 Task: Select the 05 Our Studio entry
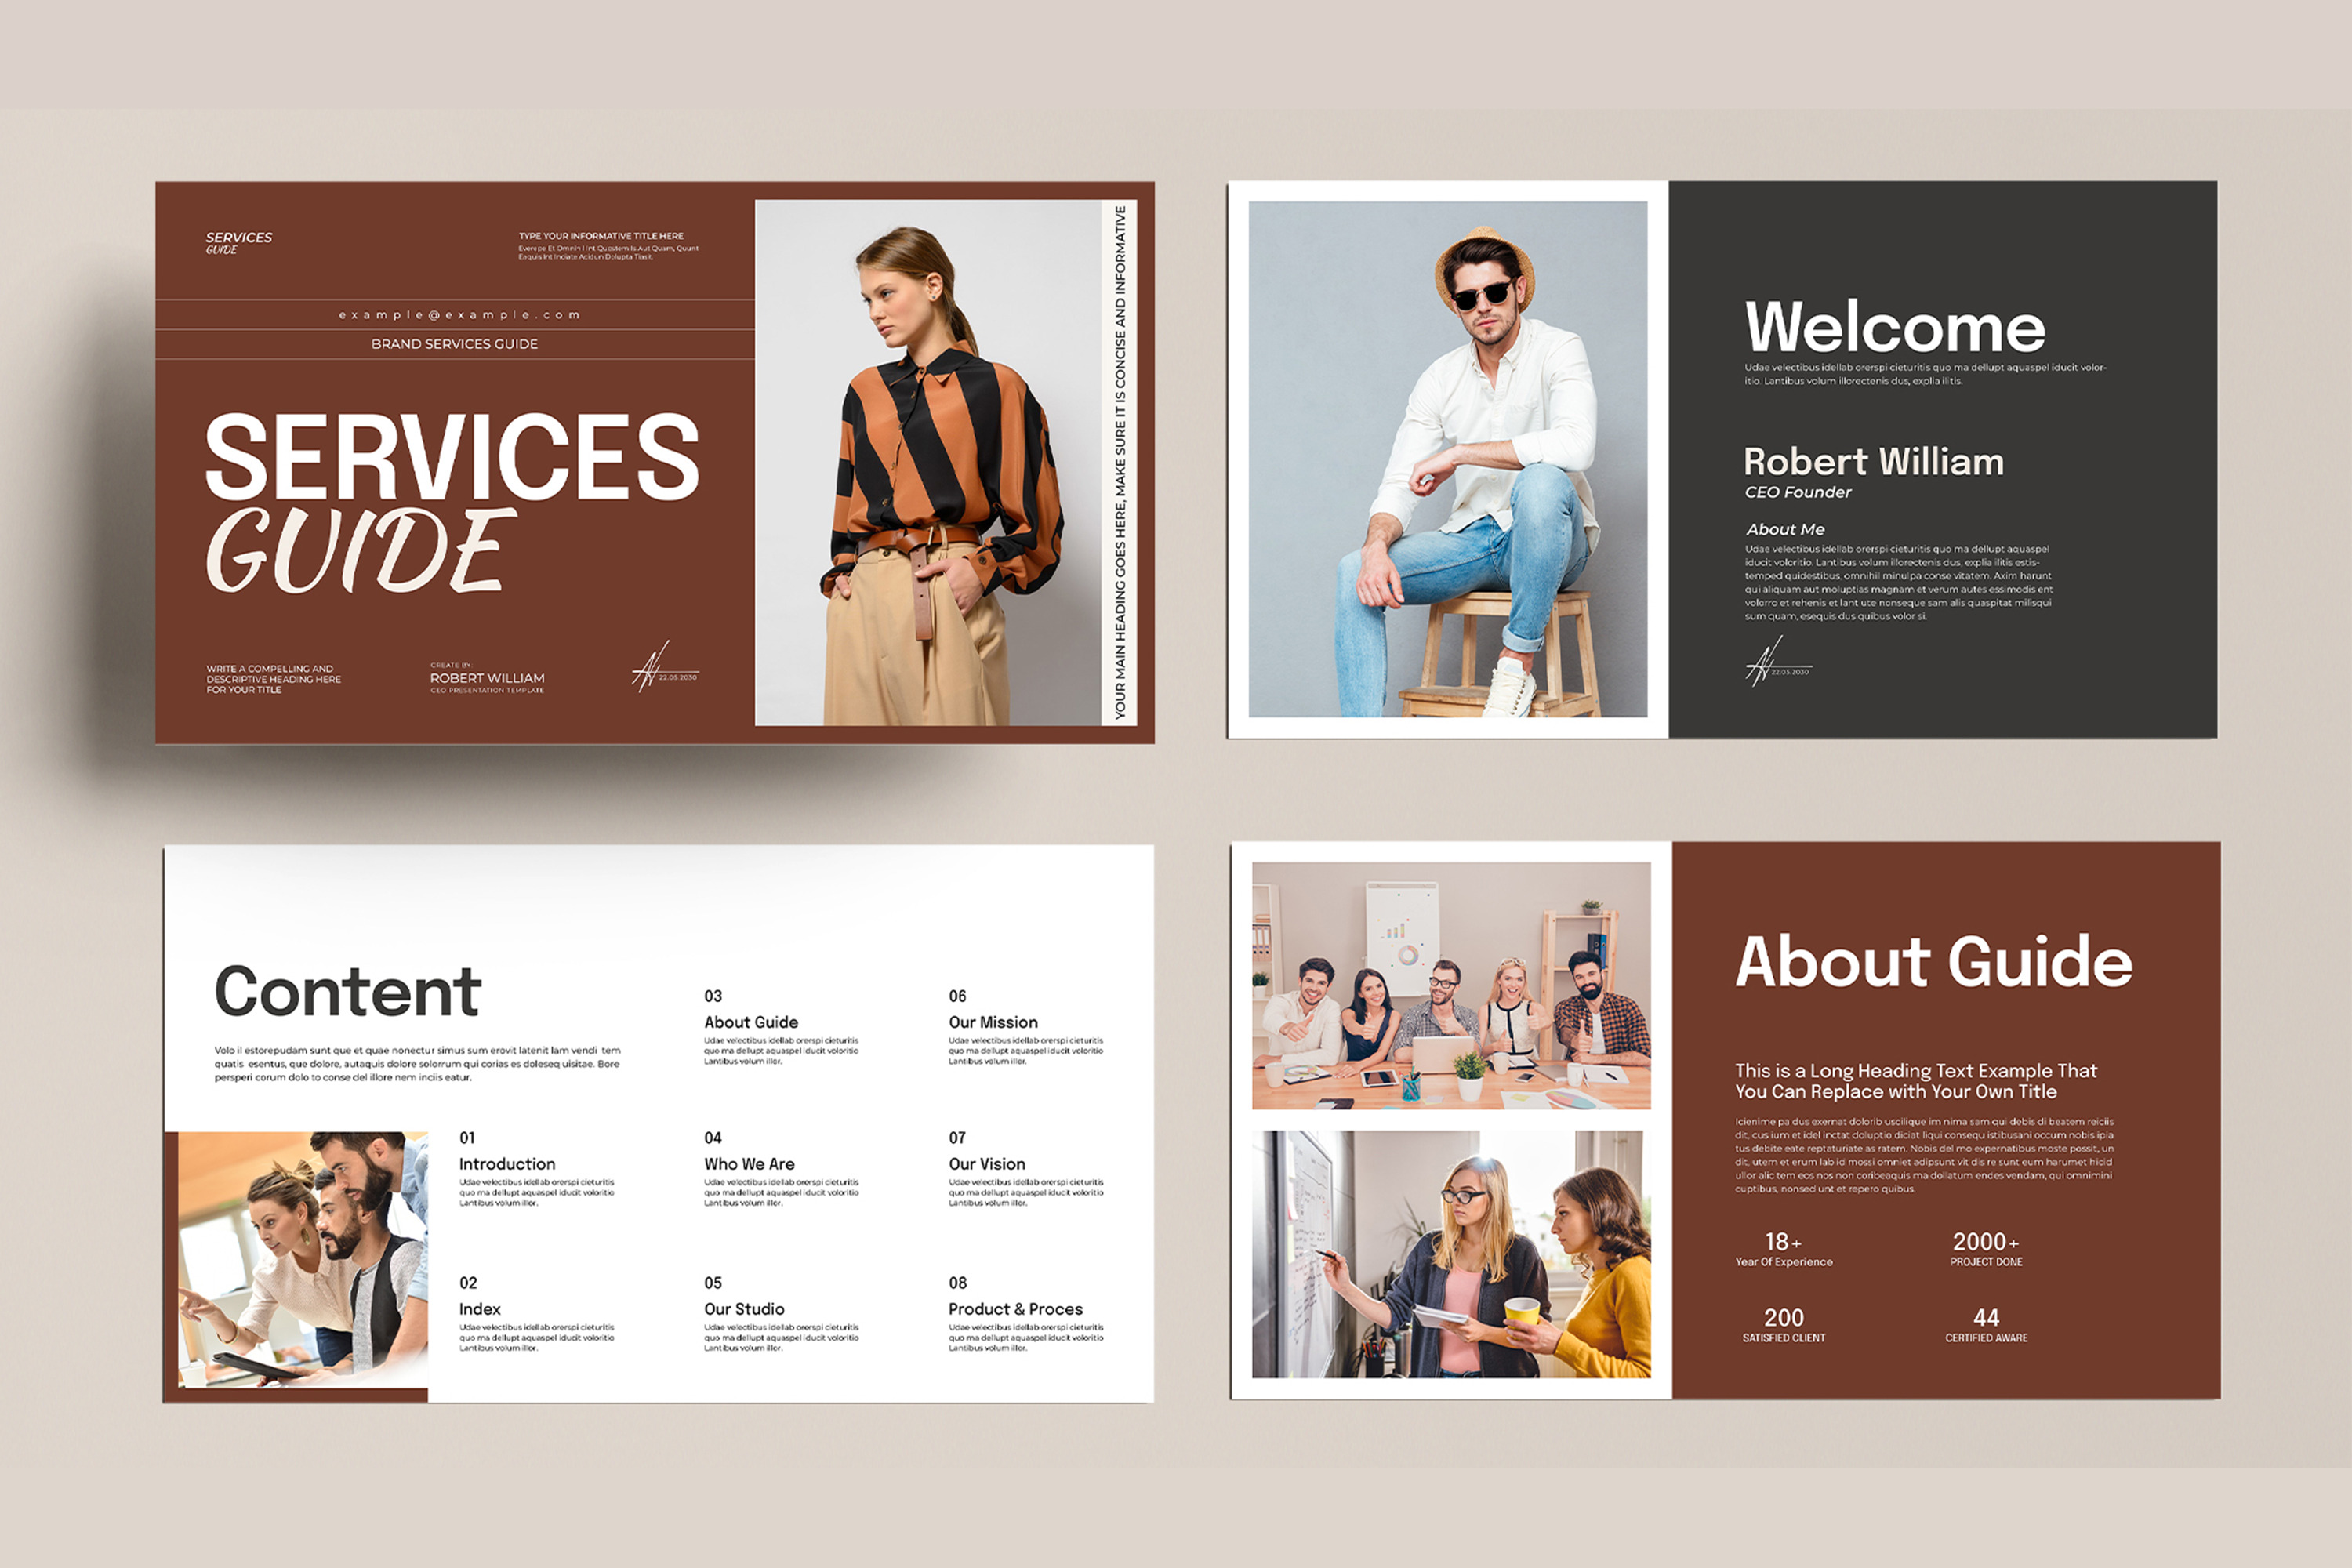pyautogui.click(x=782, y=1314)
